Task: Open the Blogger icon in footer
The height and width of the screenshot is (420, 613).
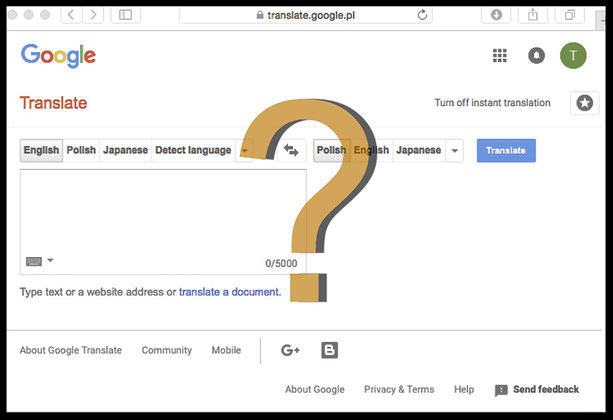Action: pos(330,350)
